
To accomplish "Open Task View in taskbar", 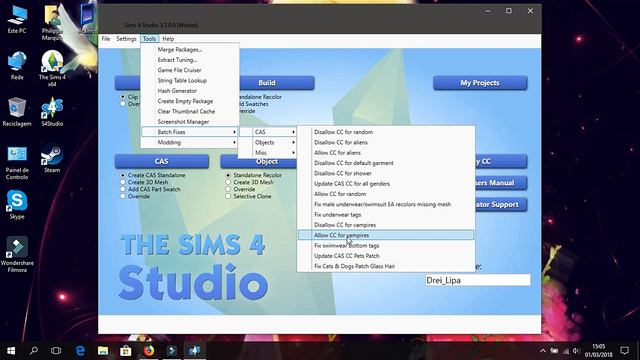I will (56, 351).
